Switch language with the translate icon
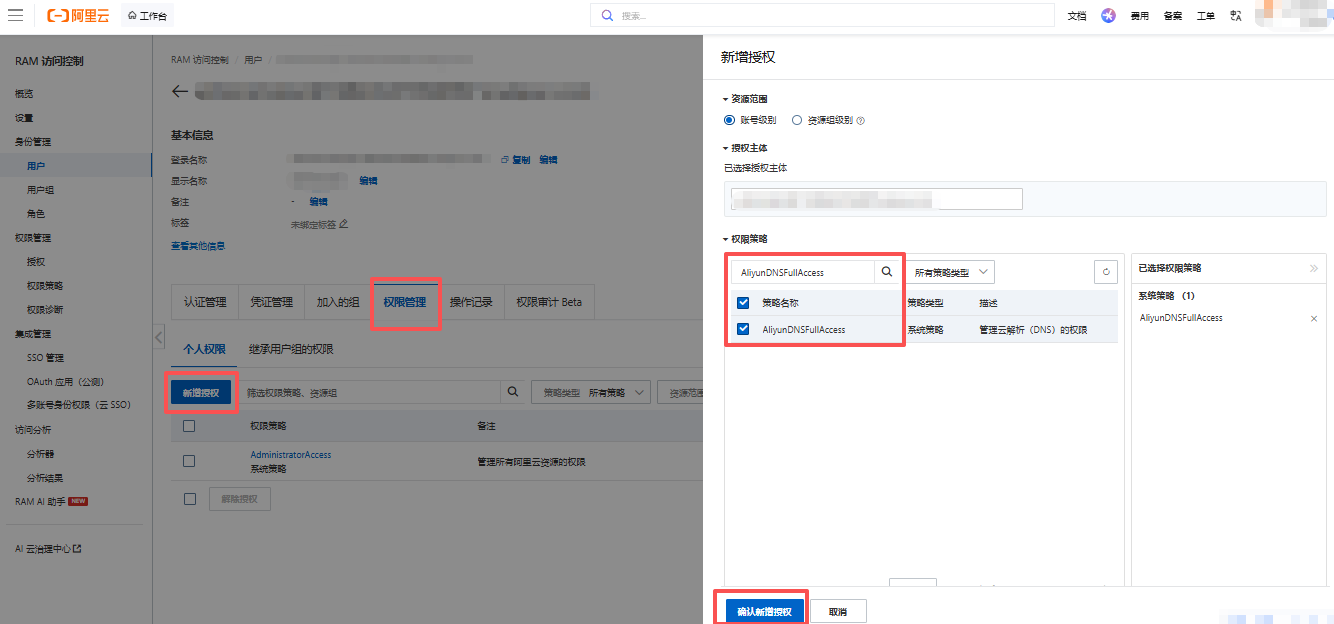This screenshot has height=624, width=1334. (1236, 15)
